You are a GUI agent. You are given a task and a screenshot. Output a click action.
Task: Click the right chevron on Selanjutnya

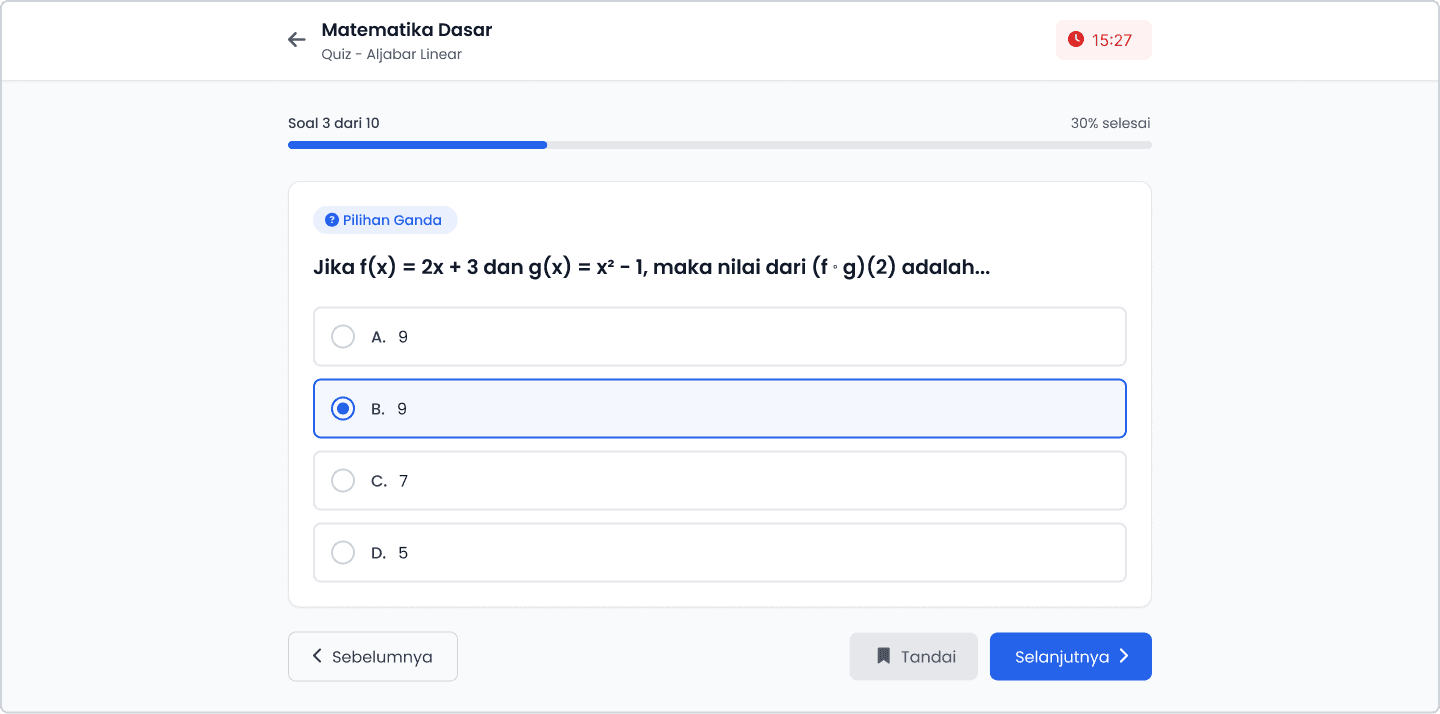coord(1123,656)
